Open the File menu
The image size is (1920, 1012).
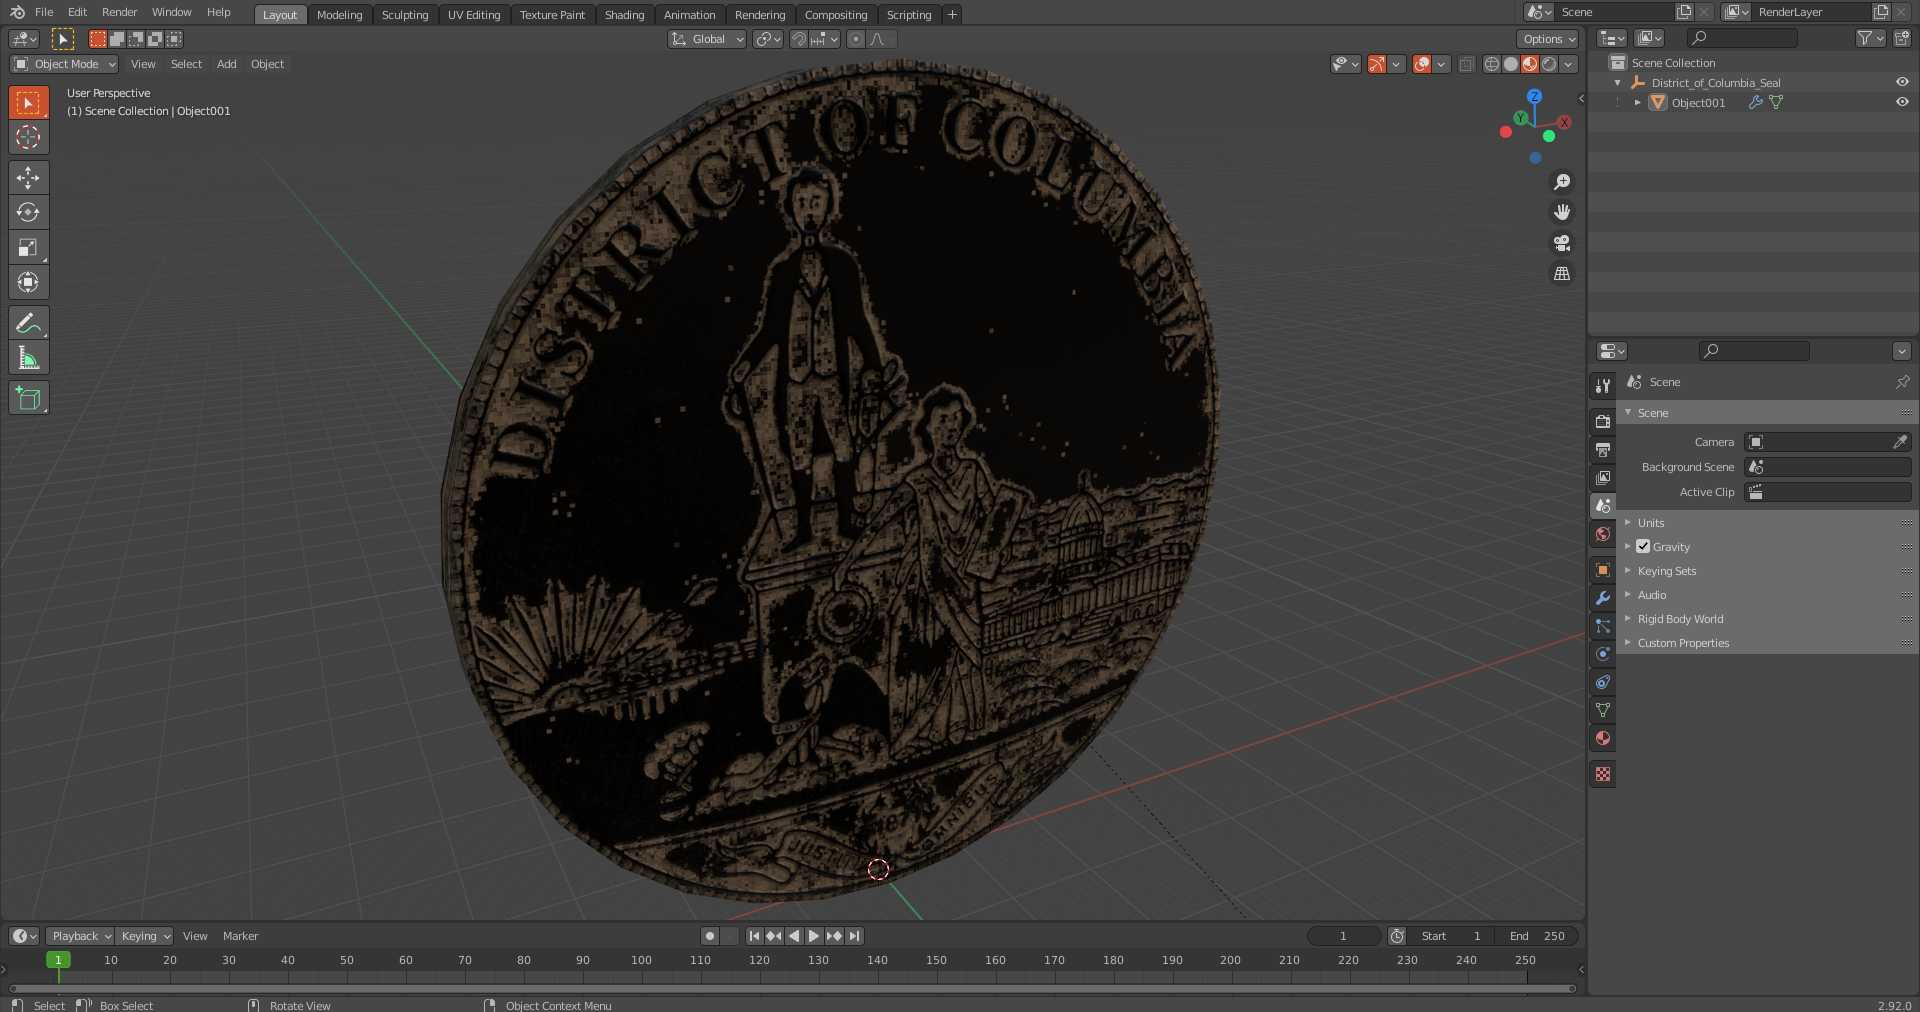[x=44, y=12]
